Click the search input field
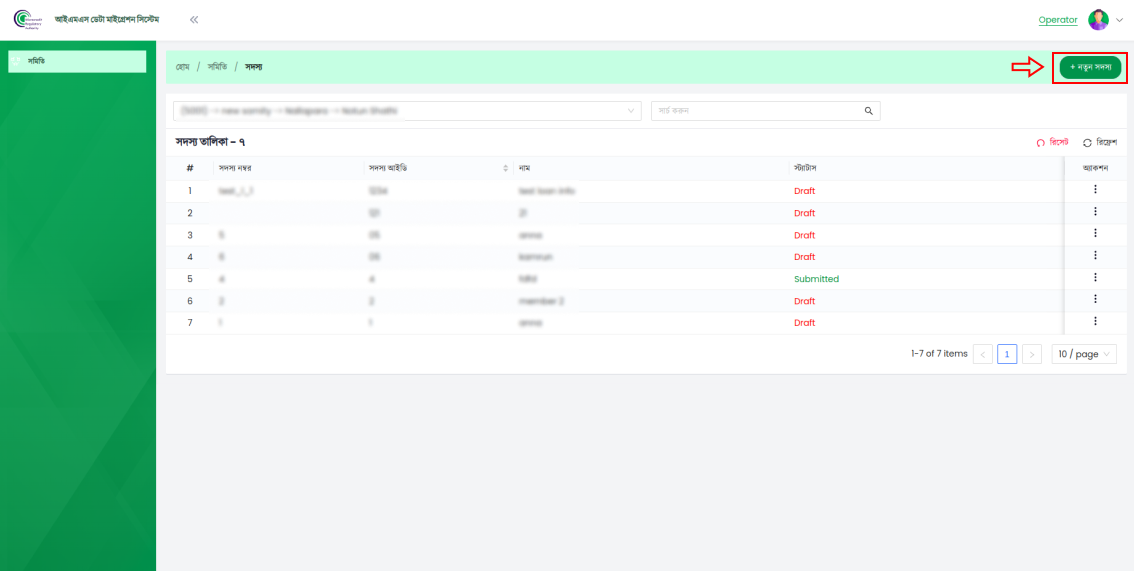The width and height of the screenshot is (1134, 571). [755, 111]
